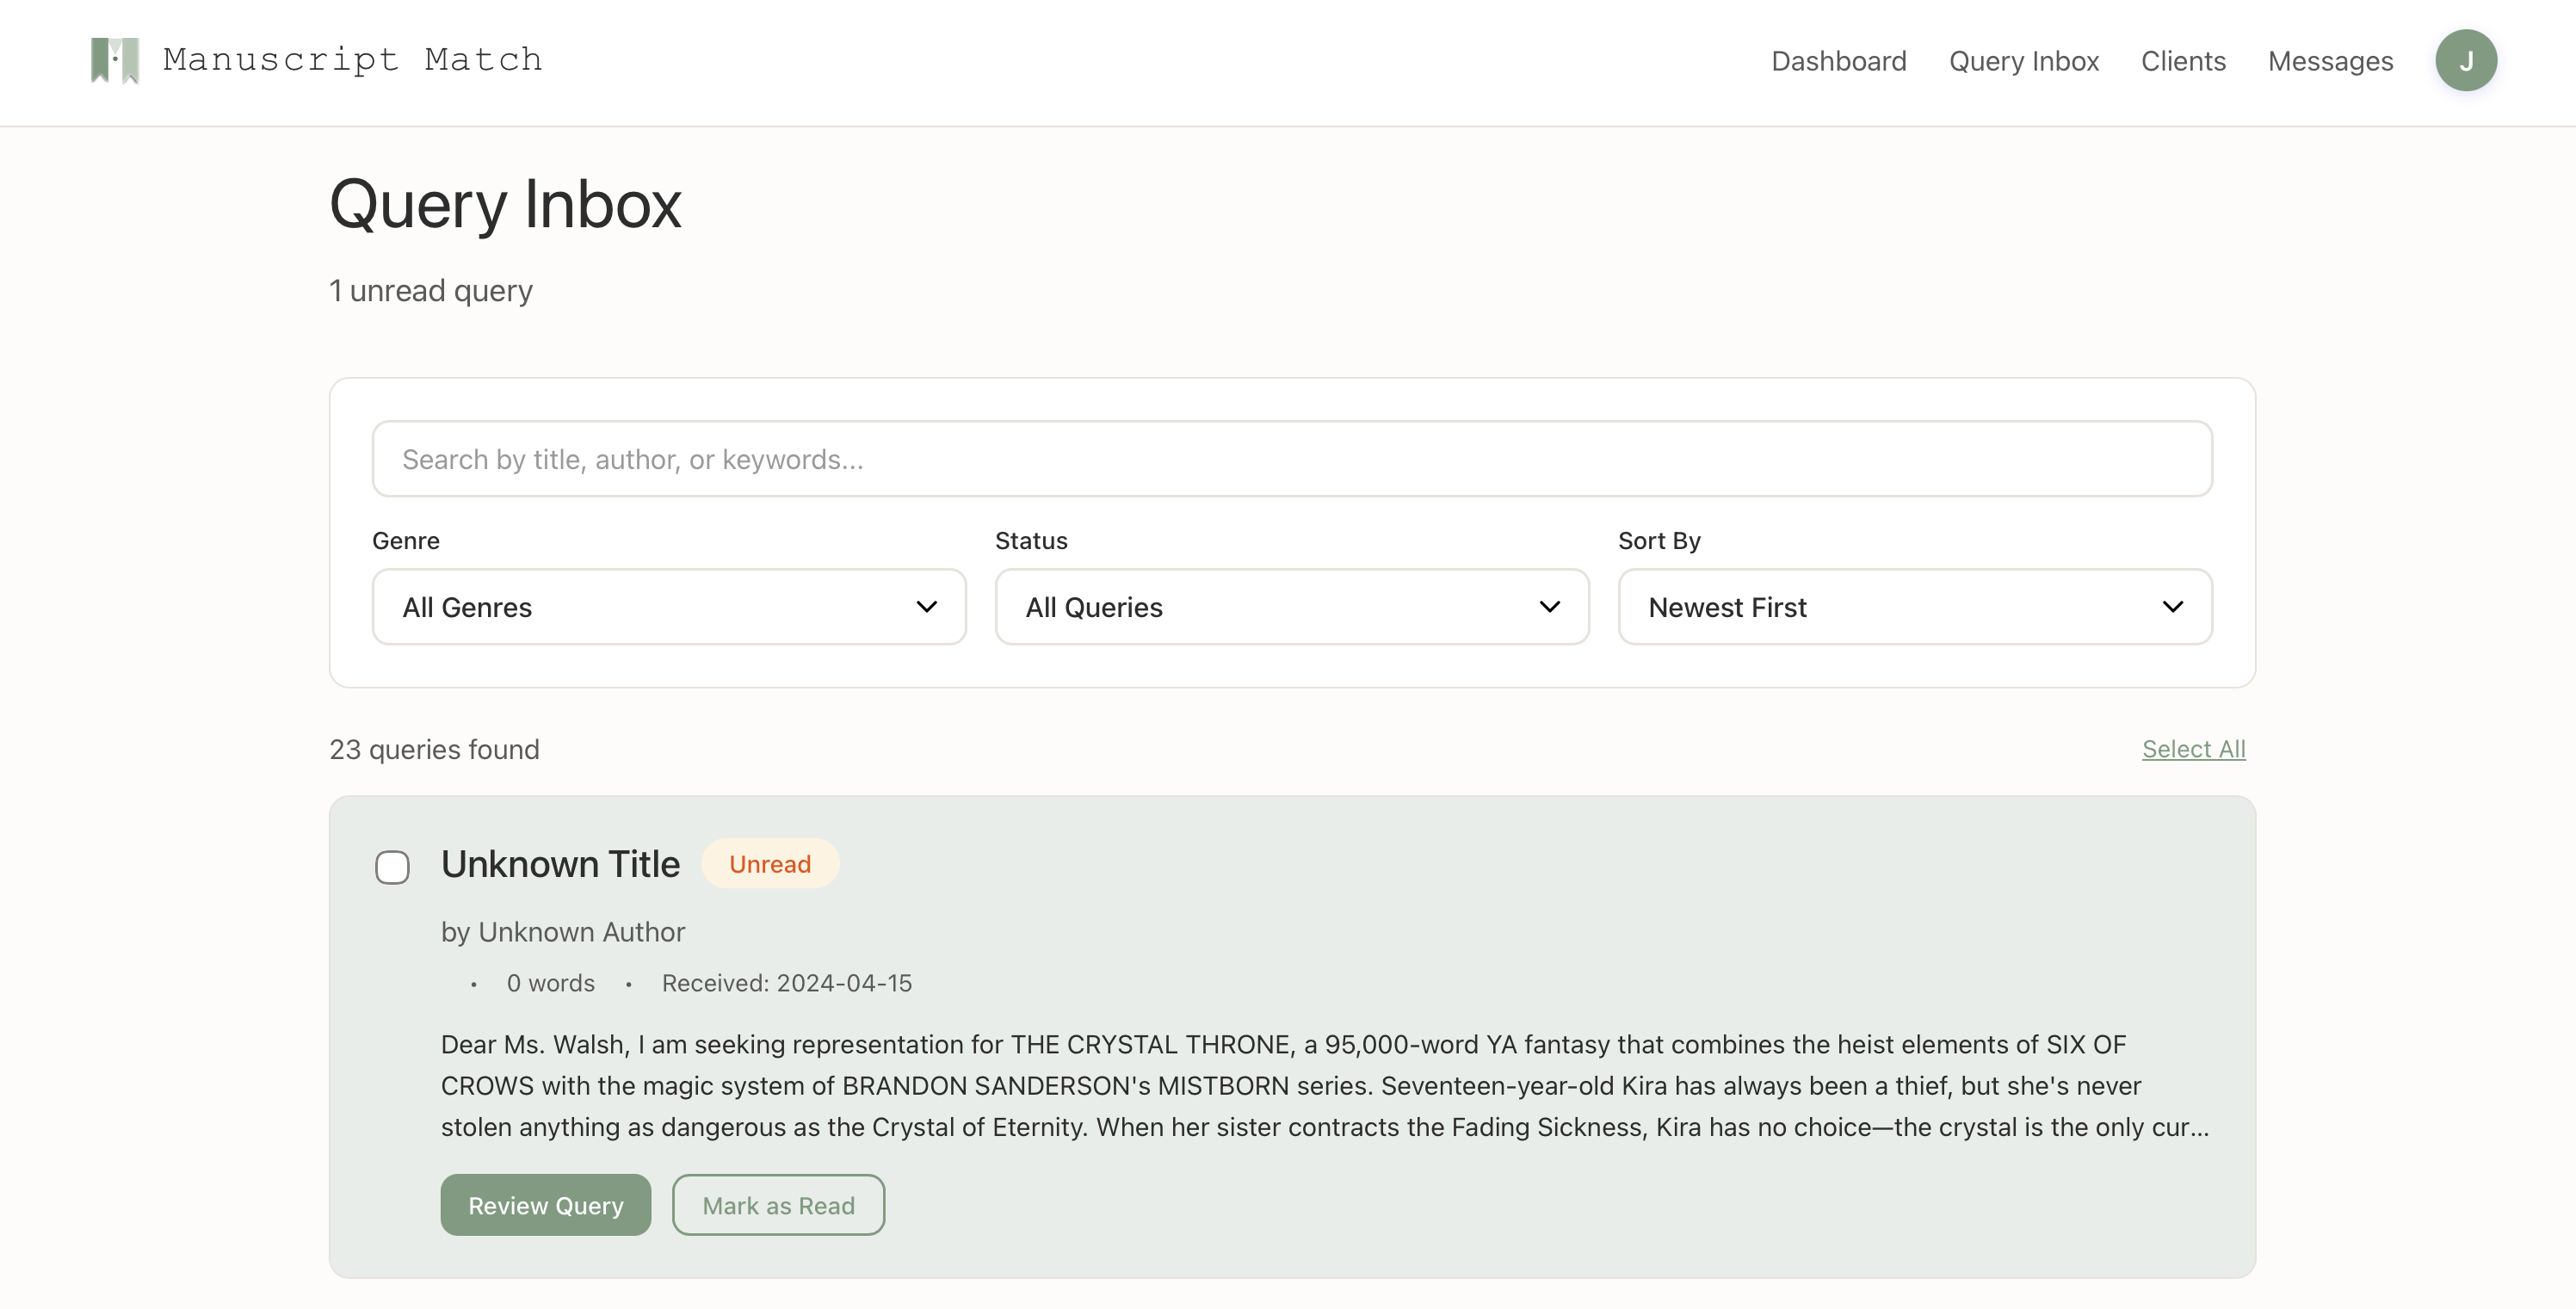This screenshot has height=1309, width=2576.
Task: Open the Messages page
Action: [2330, 61]
